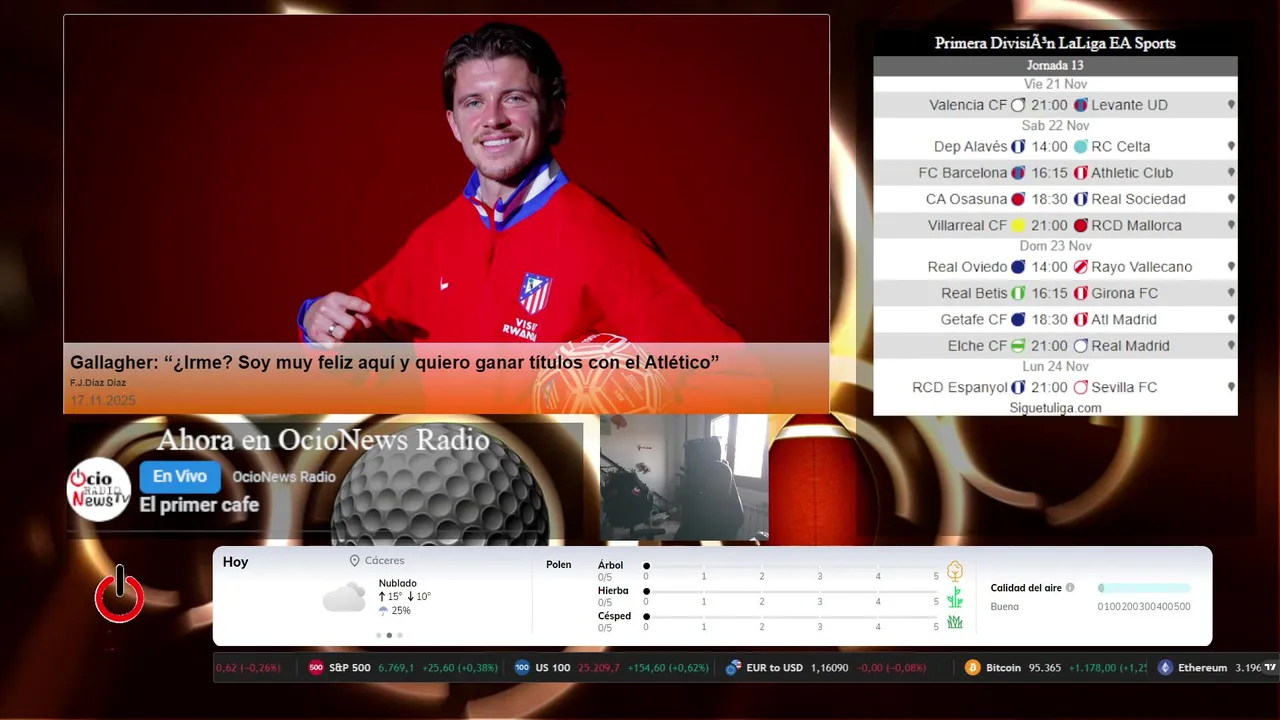This screenshot has width=1280, height=720.
Task: Click the cloudy weather icon
Action: pos(344,598)
